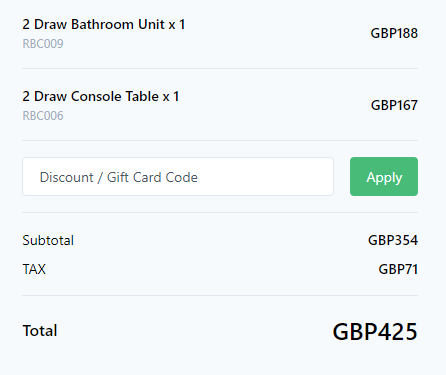The width and height of the screenshot is (446, 375).
Task: Click the GBP188 price
Action: pos(394,33)
